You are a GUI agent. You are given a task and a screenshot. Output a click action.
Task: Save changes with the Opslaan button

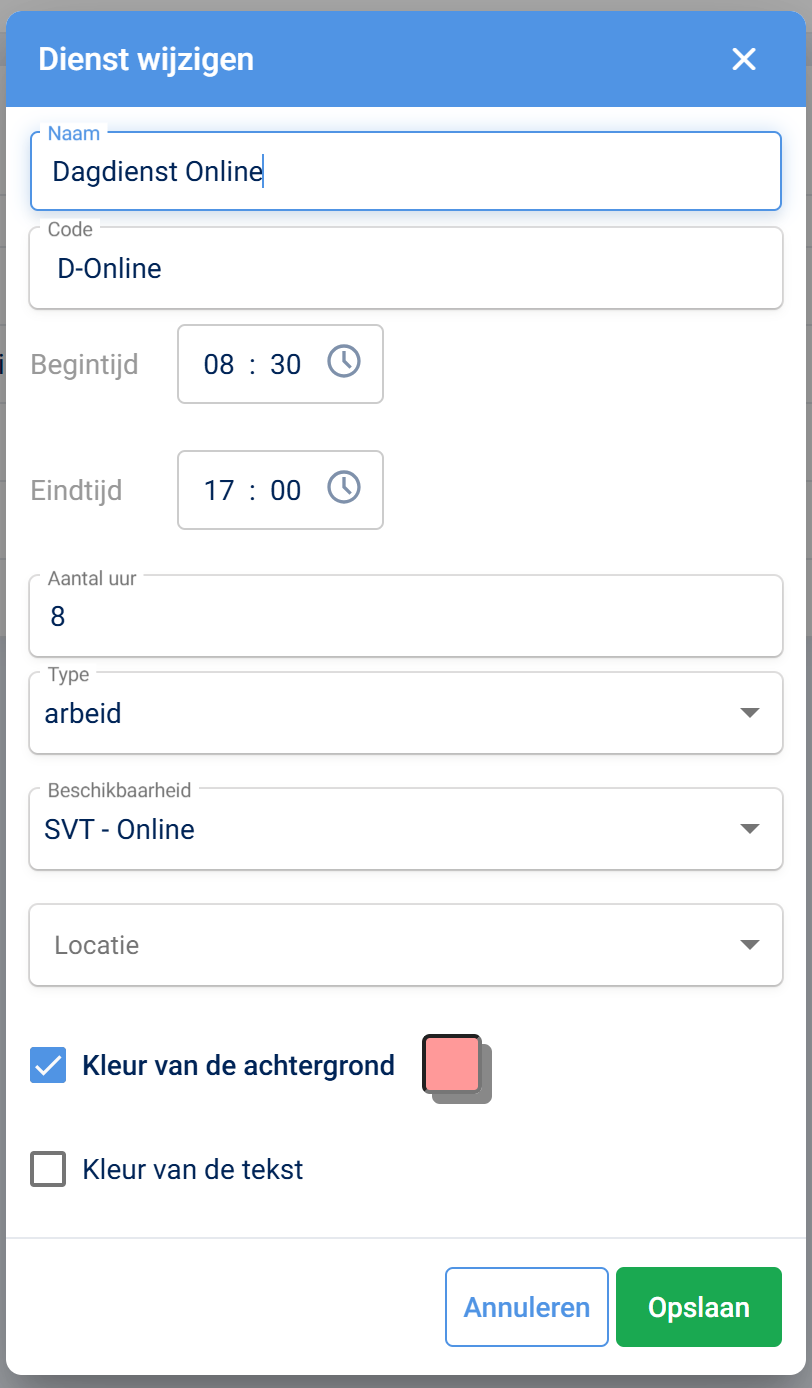click(698, 1307)
